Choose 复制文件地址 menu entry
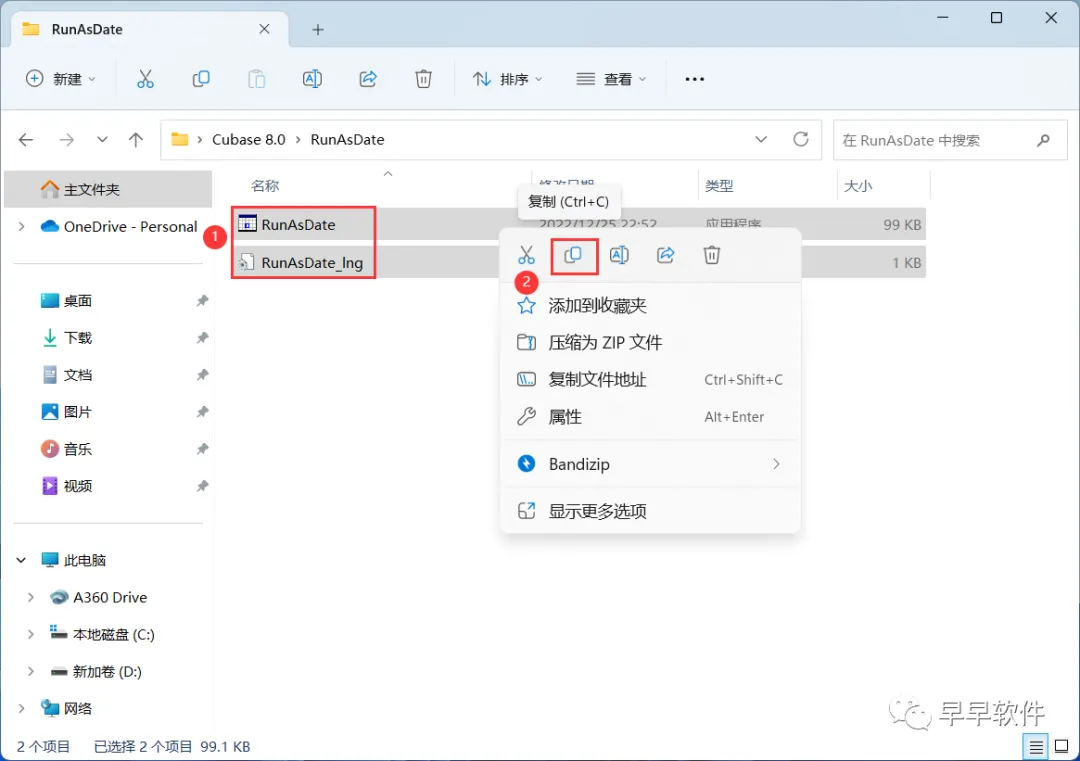Screen dimensions: 1080x761 click(x=651, y=380)
